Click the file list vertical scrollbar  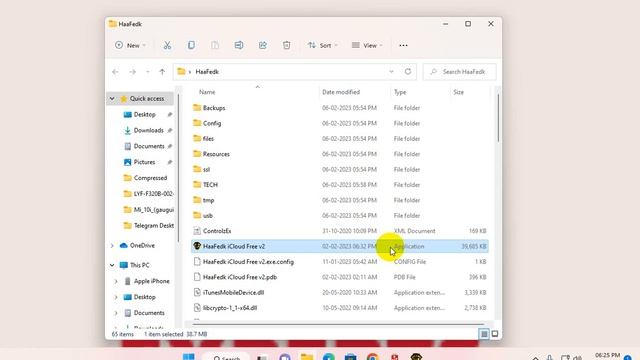tap(498, 118)
